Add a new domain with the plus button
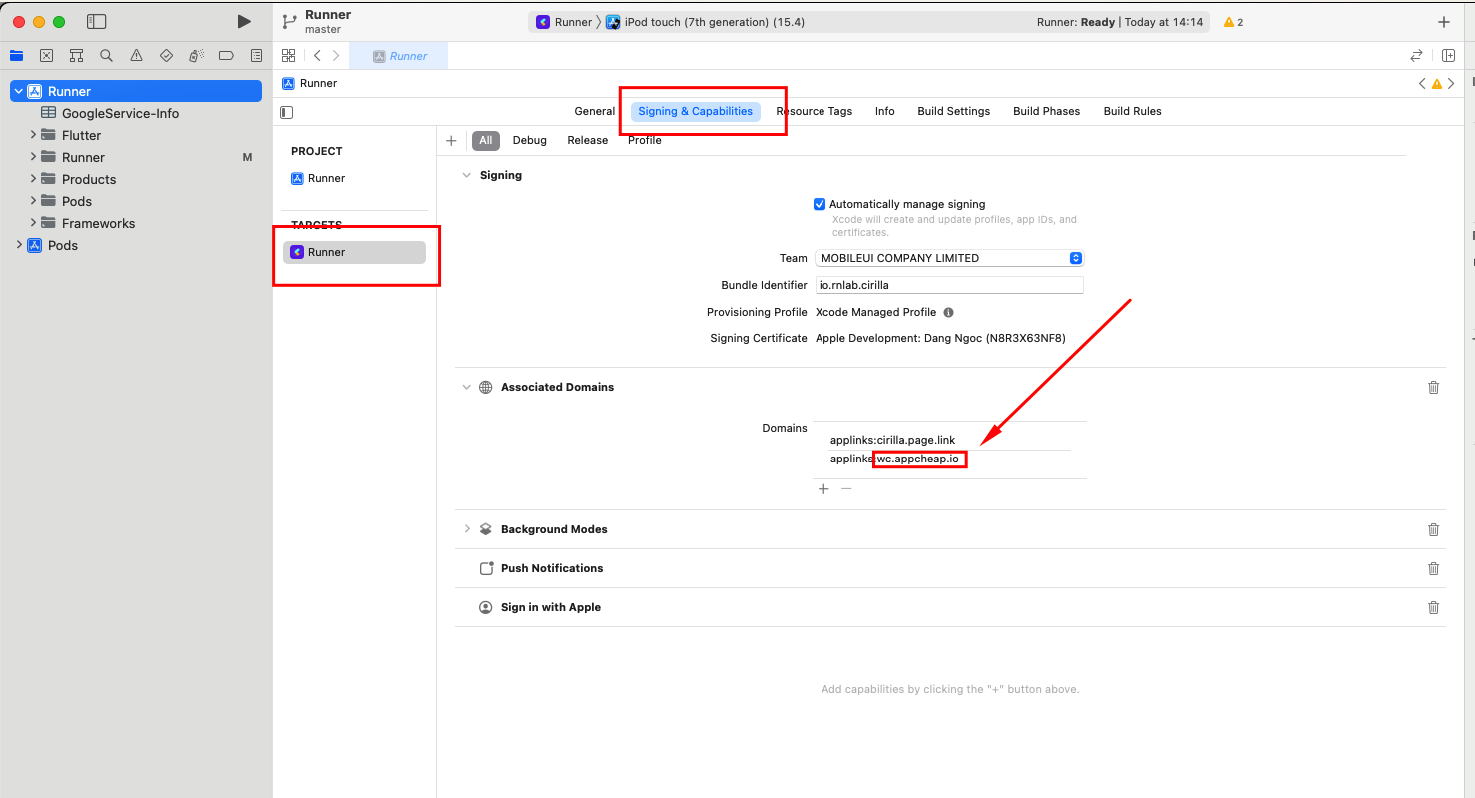 823,488
